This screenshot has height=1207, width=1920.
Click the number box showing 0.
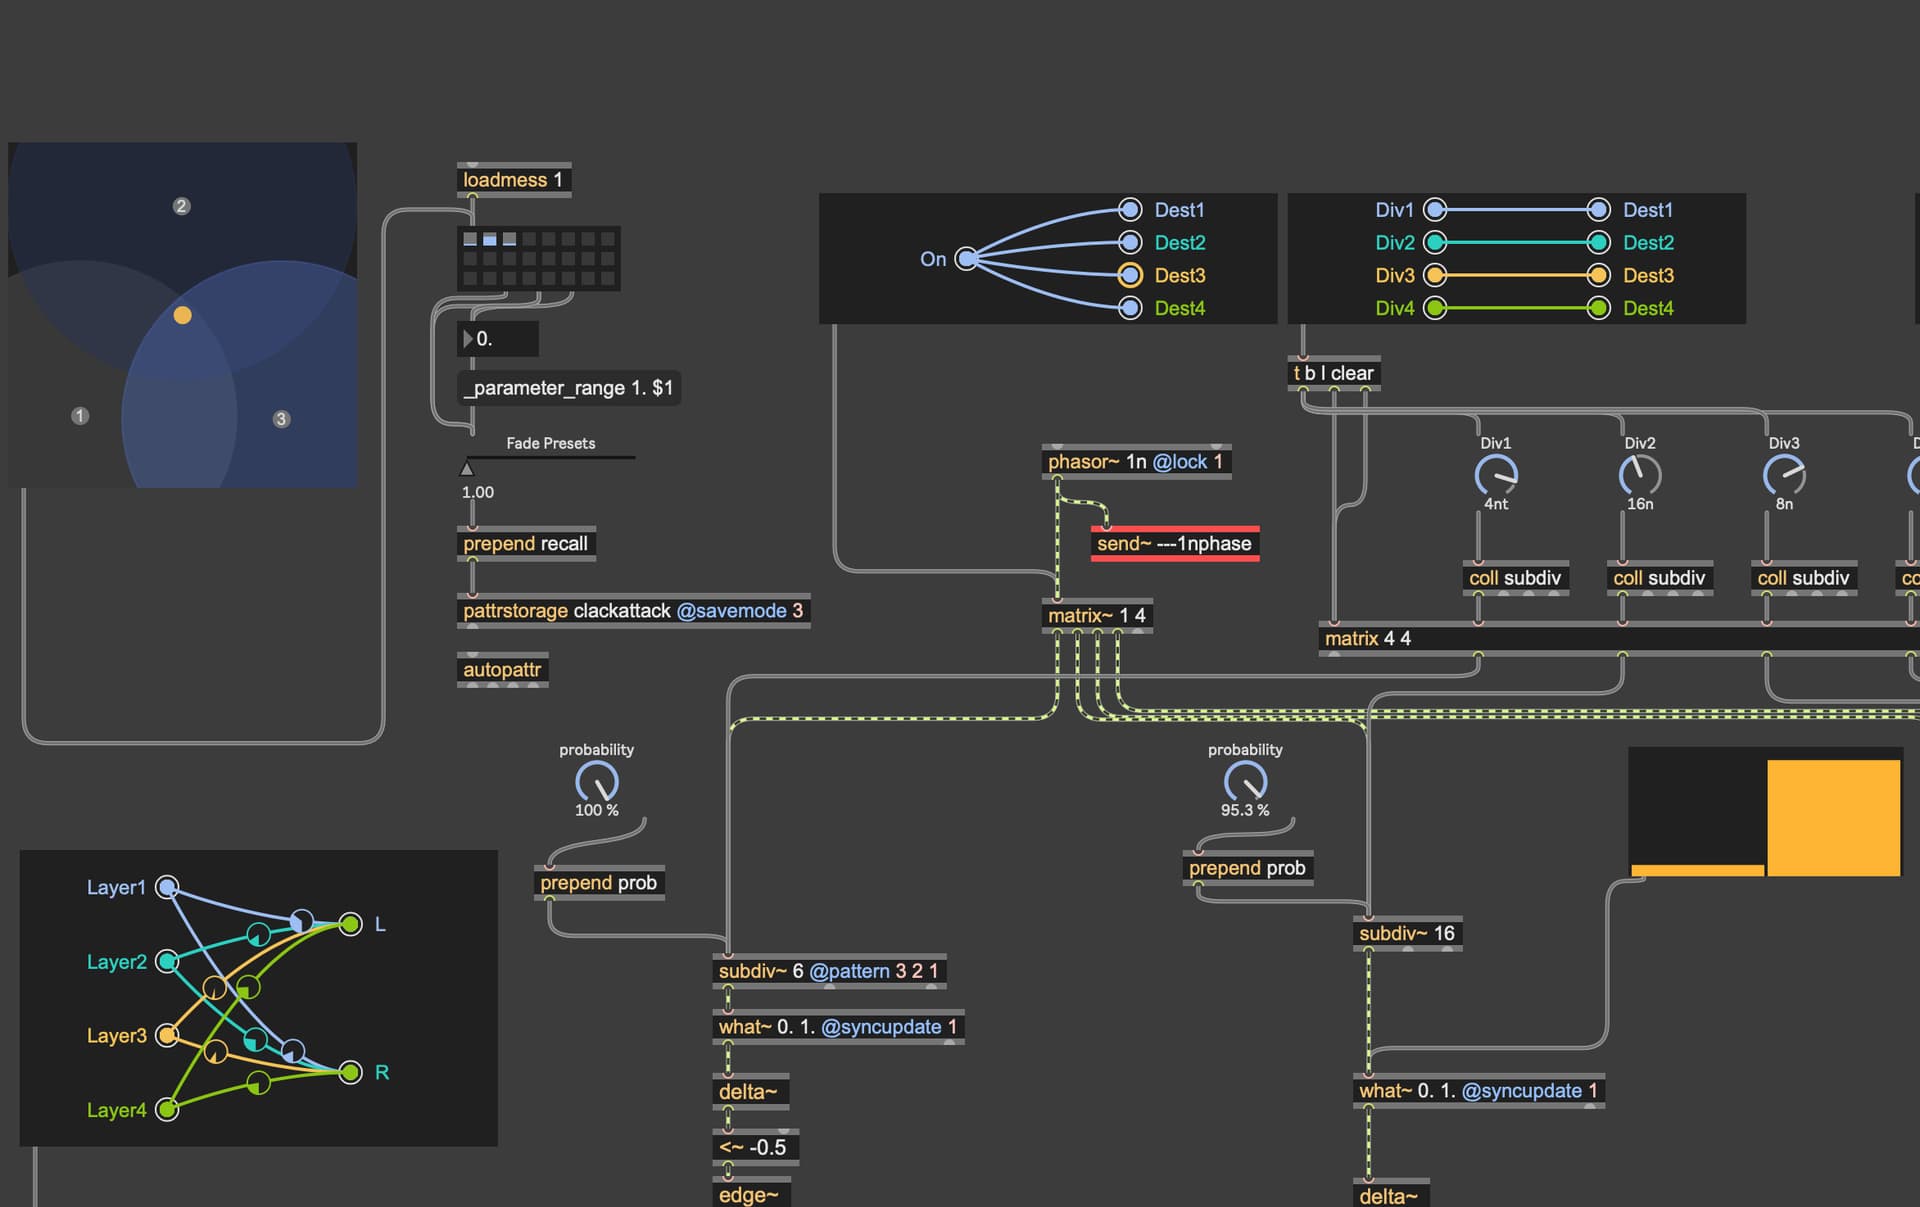click(498, 339)
